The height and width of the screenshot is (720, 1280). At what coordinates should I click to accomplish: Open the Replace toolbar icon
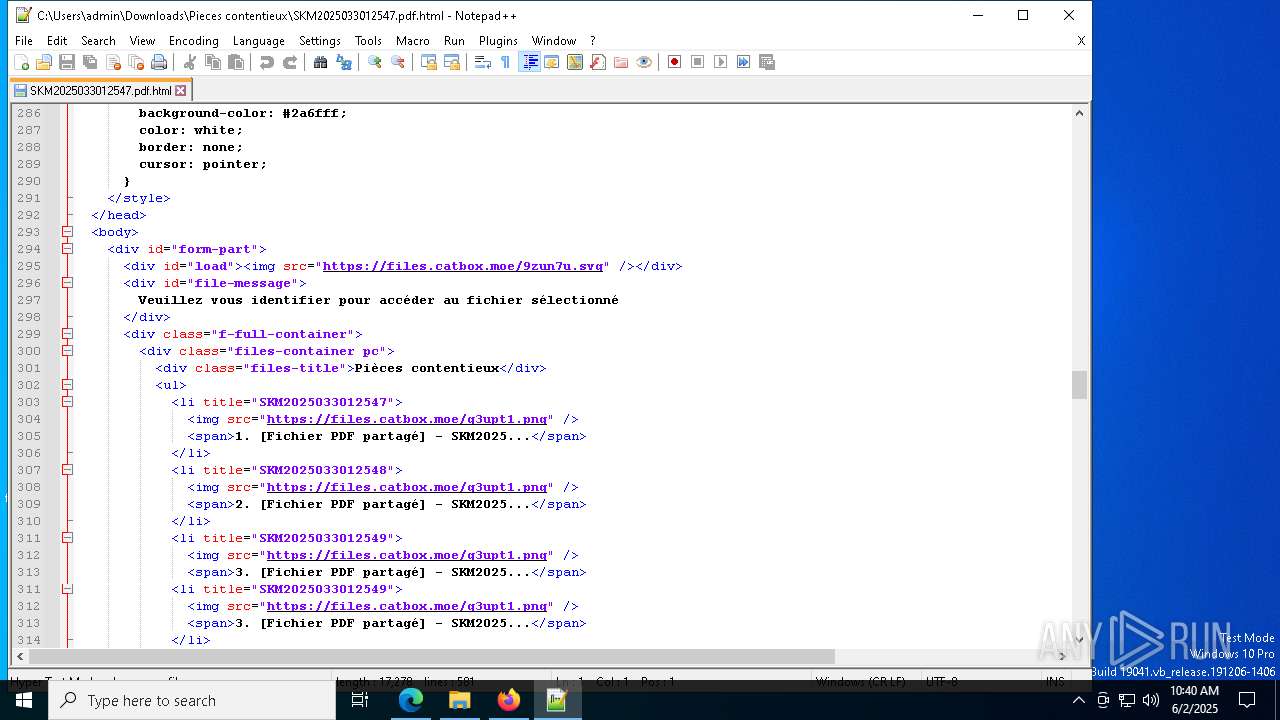point(344,62)
